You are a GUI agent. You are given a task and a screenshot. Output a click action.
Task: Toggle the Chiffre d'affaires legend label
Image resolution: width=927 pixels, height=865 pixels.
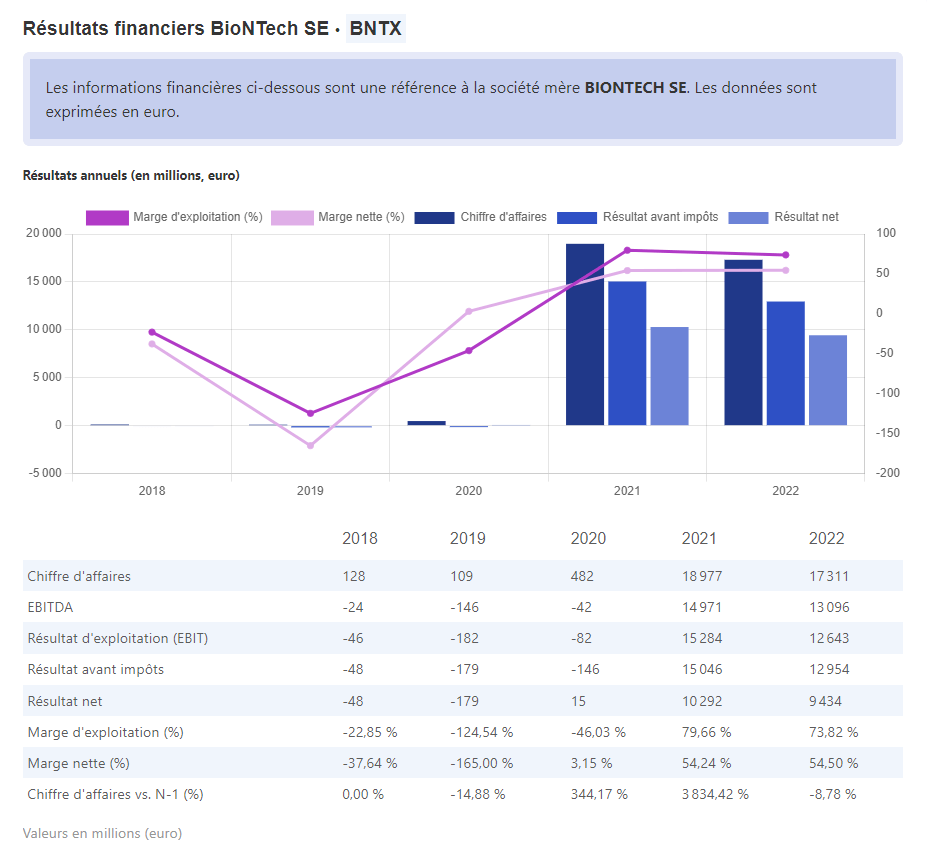[x=503, y=217]
